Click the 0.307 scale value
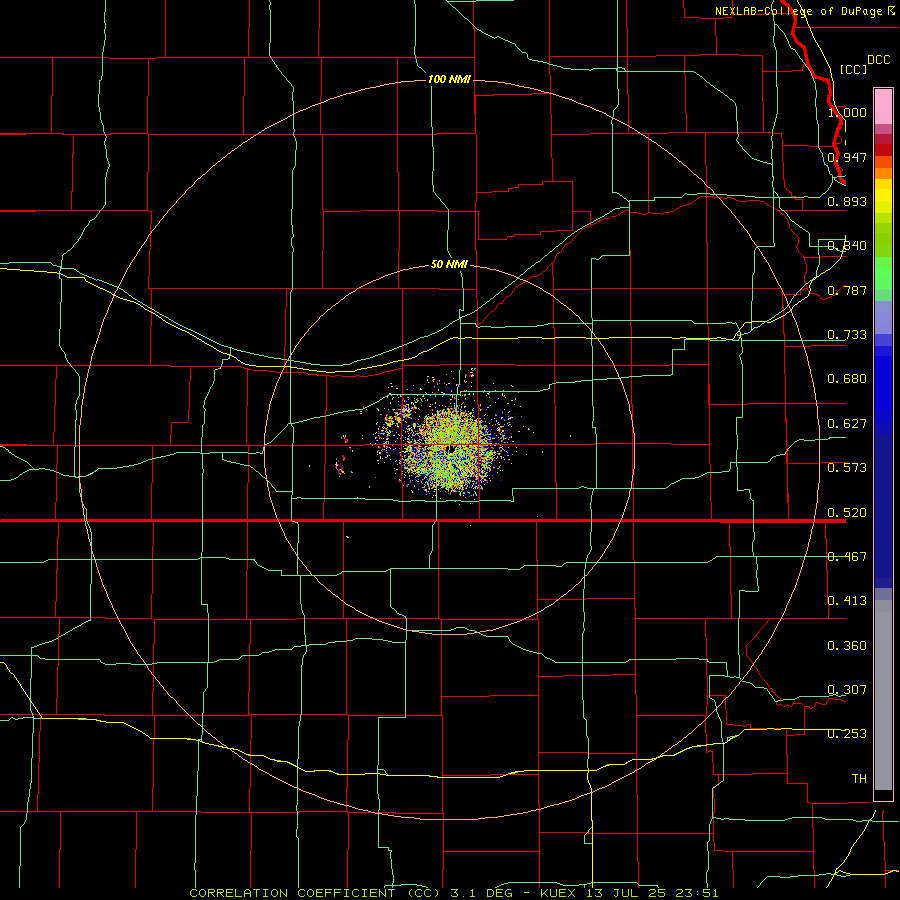The height and width of the screenshot is (900, 900). point(847,690)
